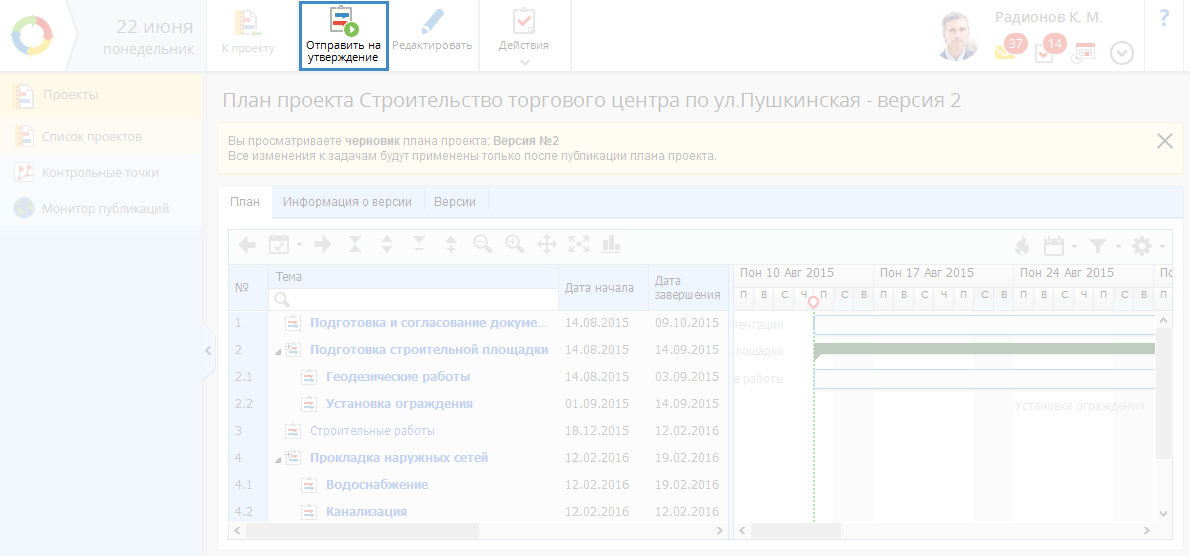Click the help question mark icon
This screenshot has width=1190, height=556.
[1164, 18]
